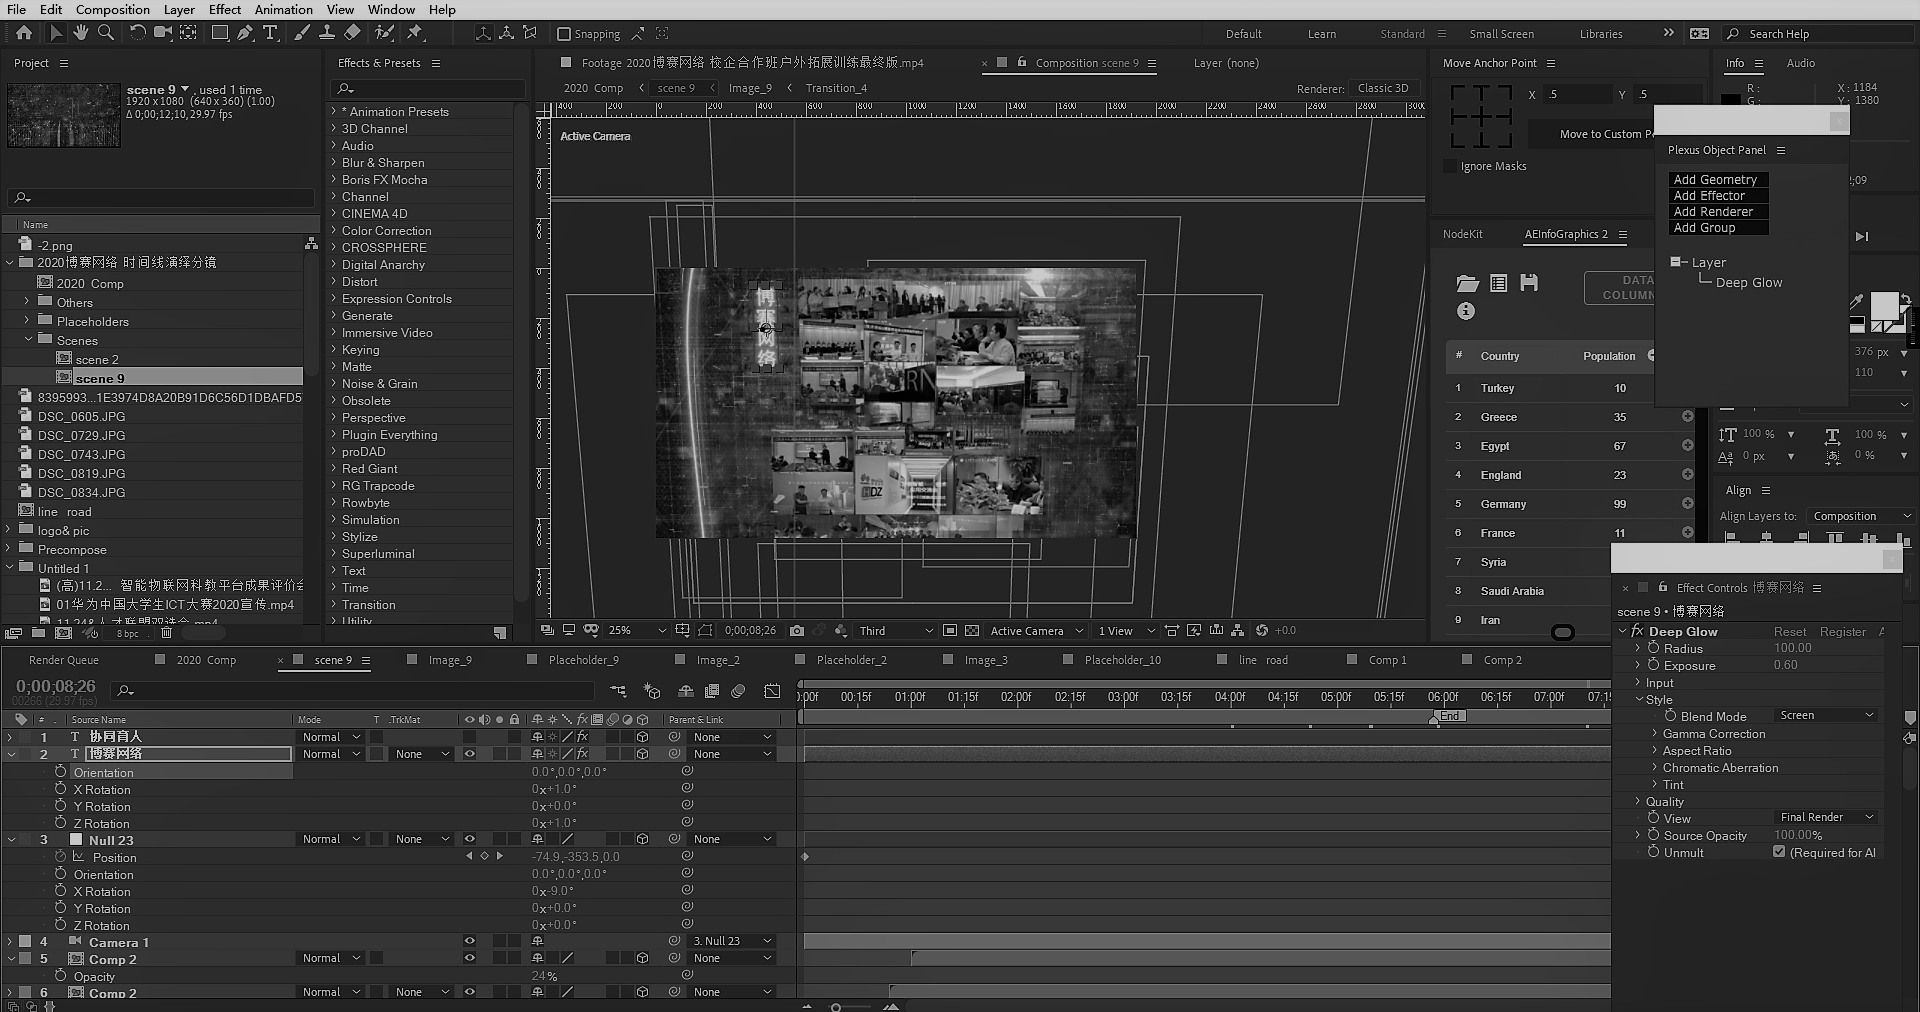Open the Composition menu

pos(113,9)
